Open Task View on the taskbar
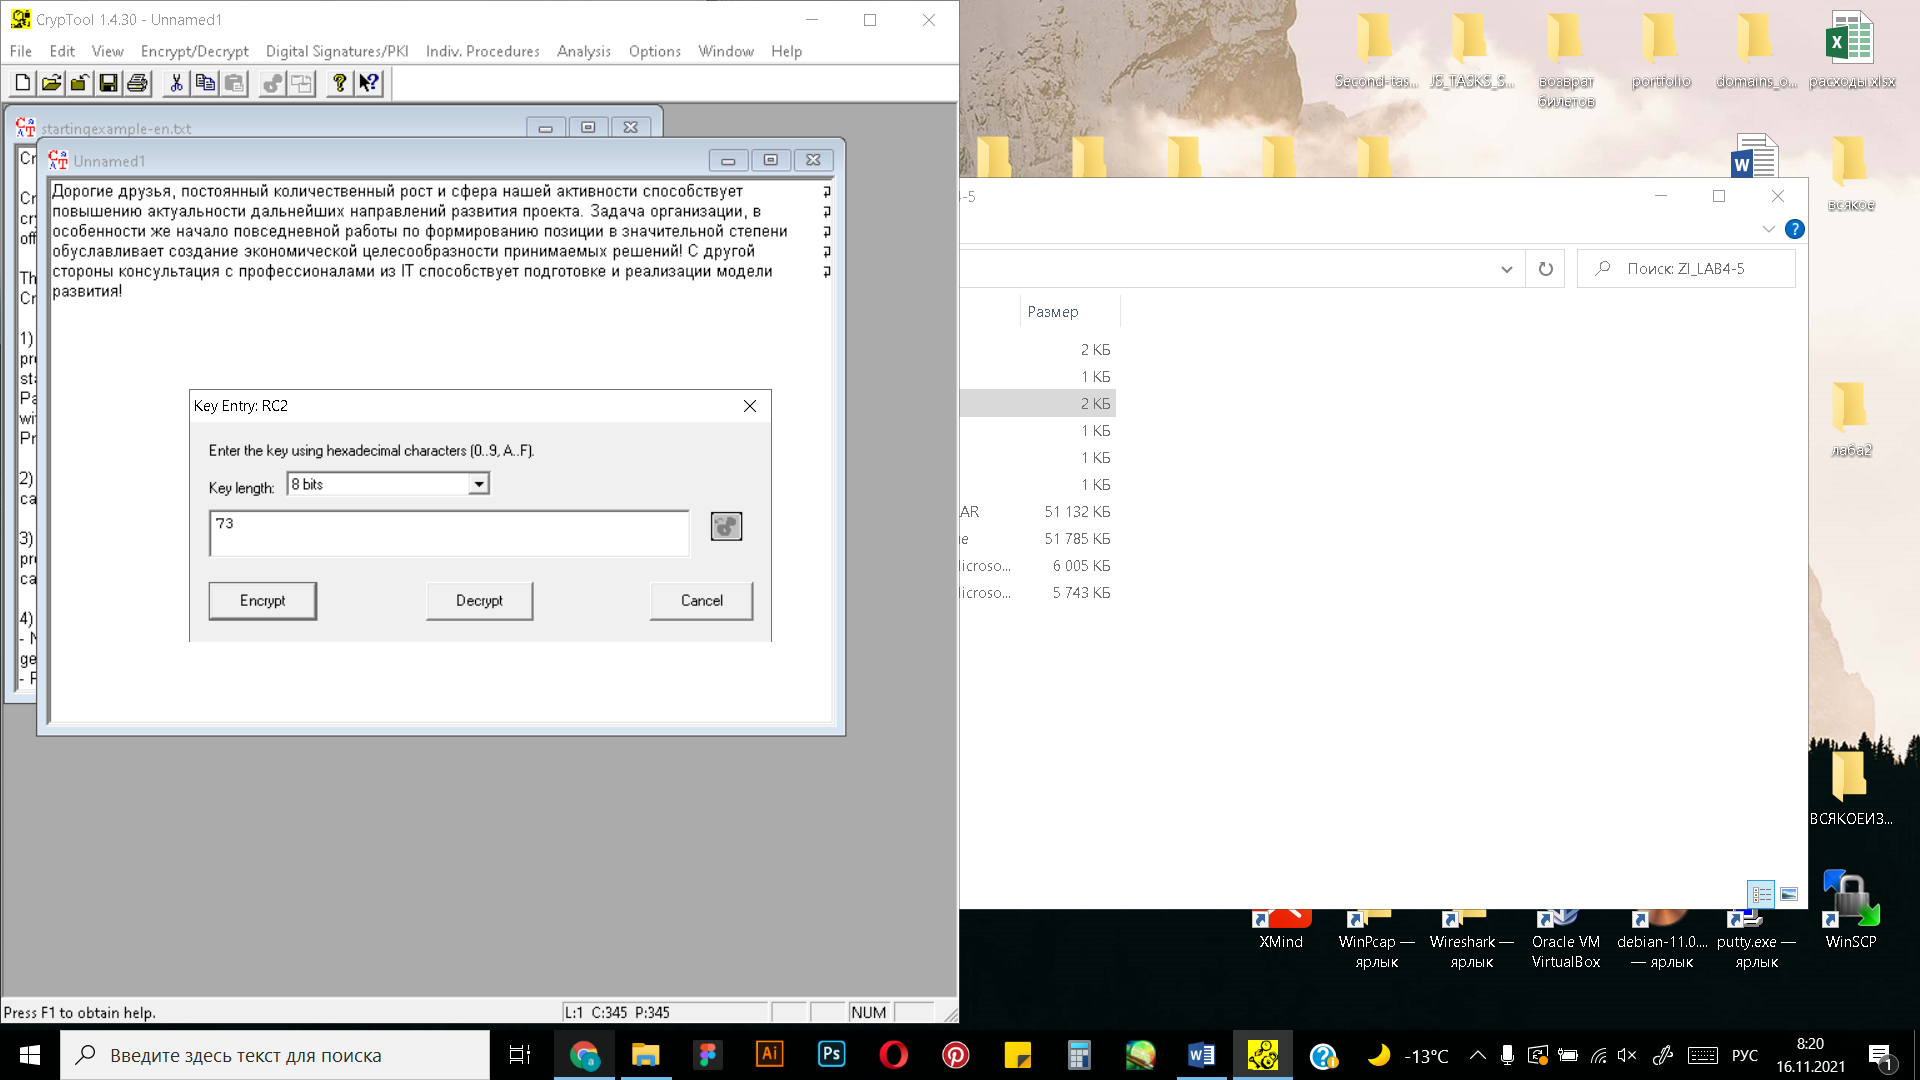The height and width of the screenshot is (1080, 1920). (520, 1055)
